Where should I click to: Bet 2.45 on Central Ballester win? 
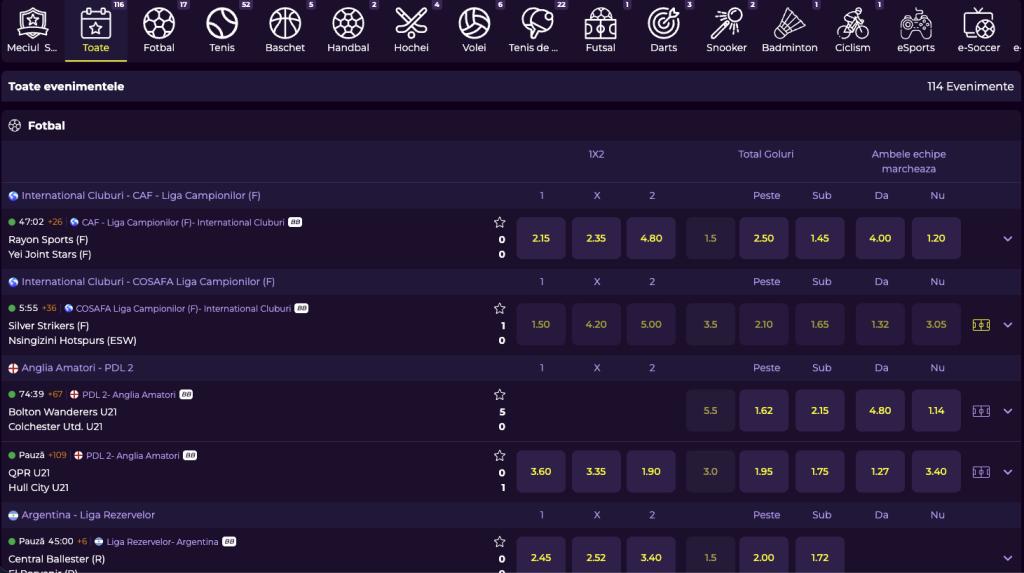click(x=541, y=556)
